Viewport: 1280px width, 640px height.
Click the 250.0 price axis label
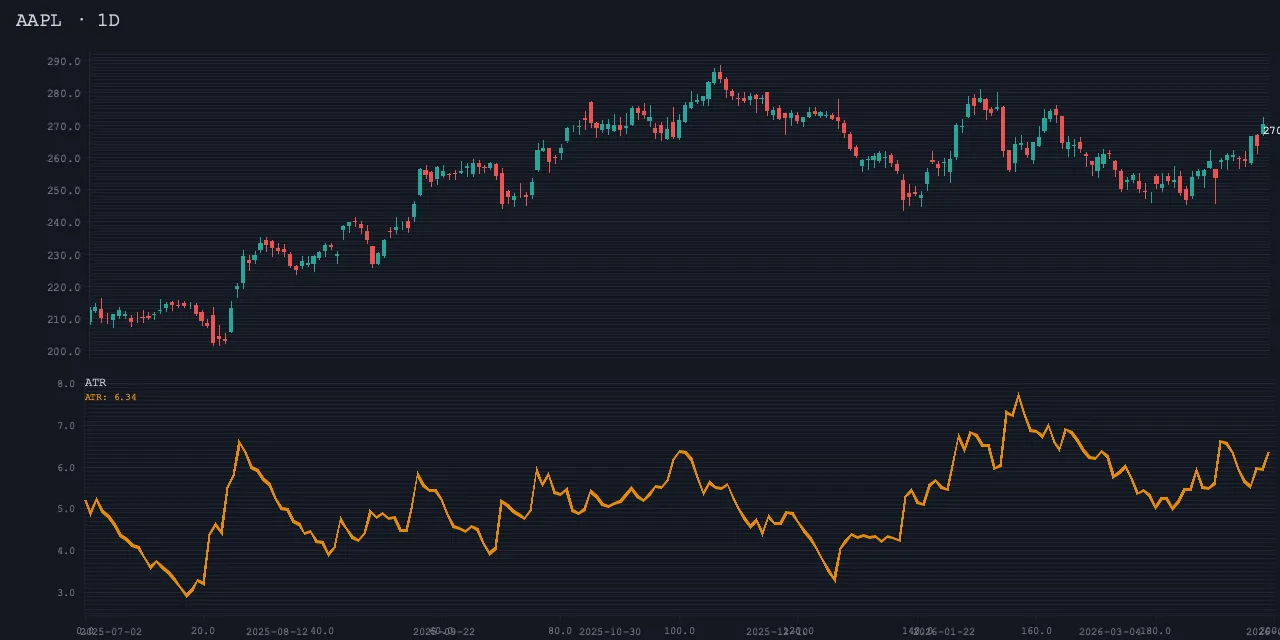tap(63, 191)
